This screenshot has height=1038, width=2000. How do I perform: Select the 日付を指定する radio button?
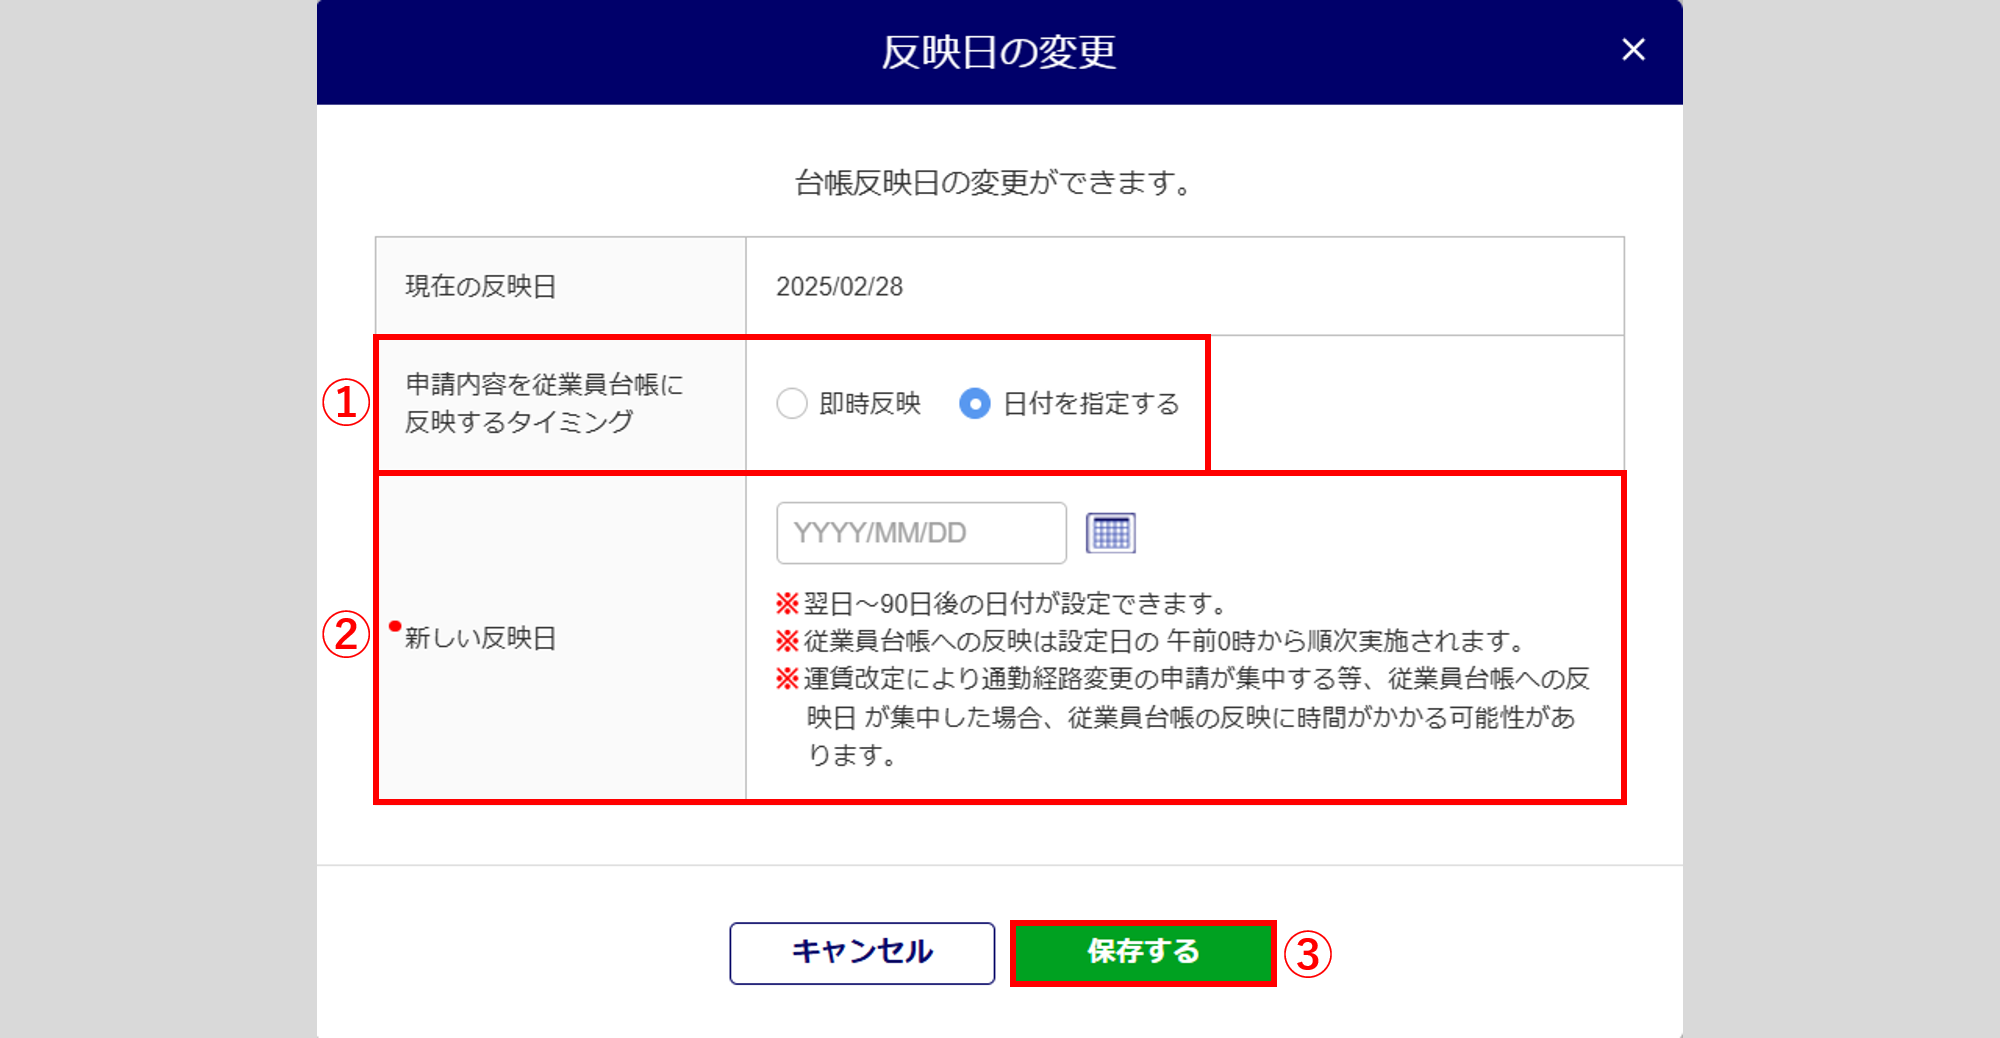(x=974, y=404)
